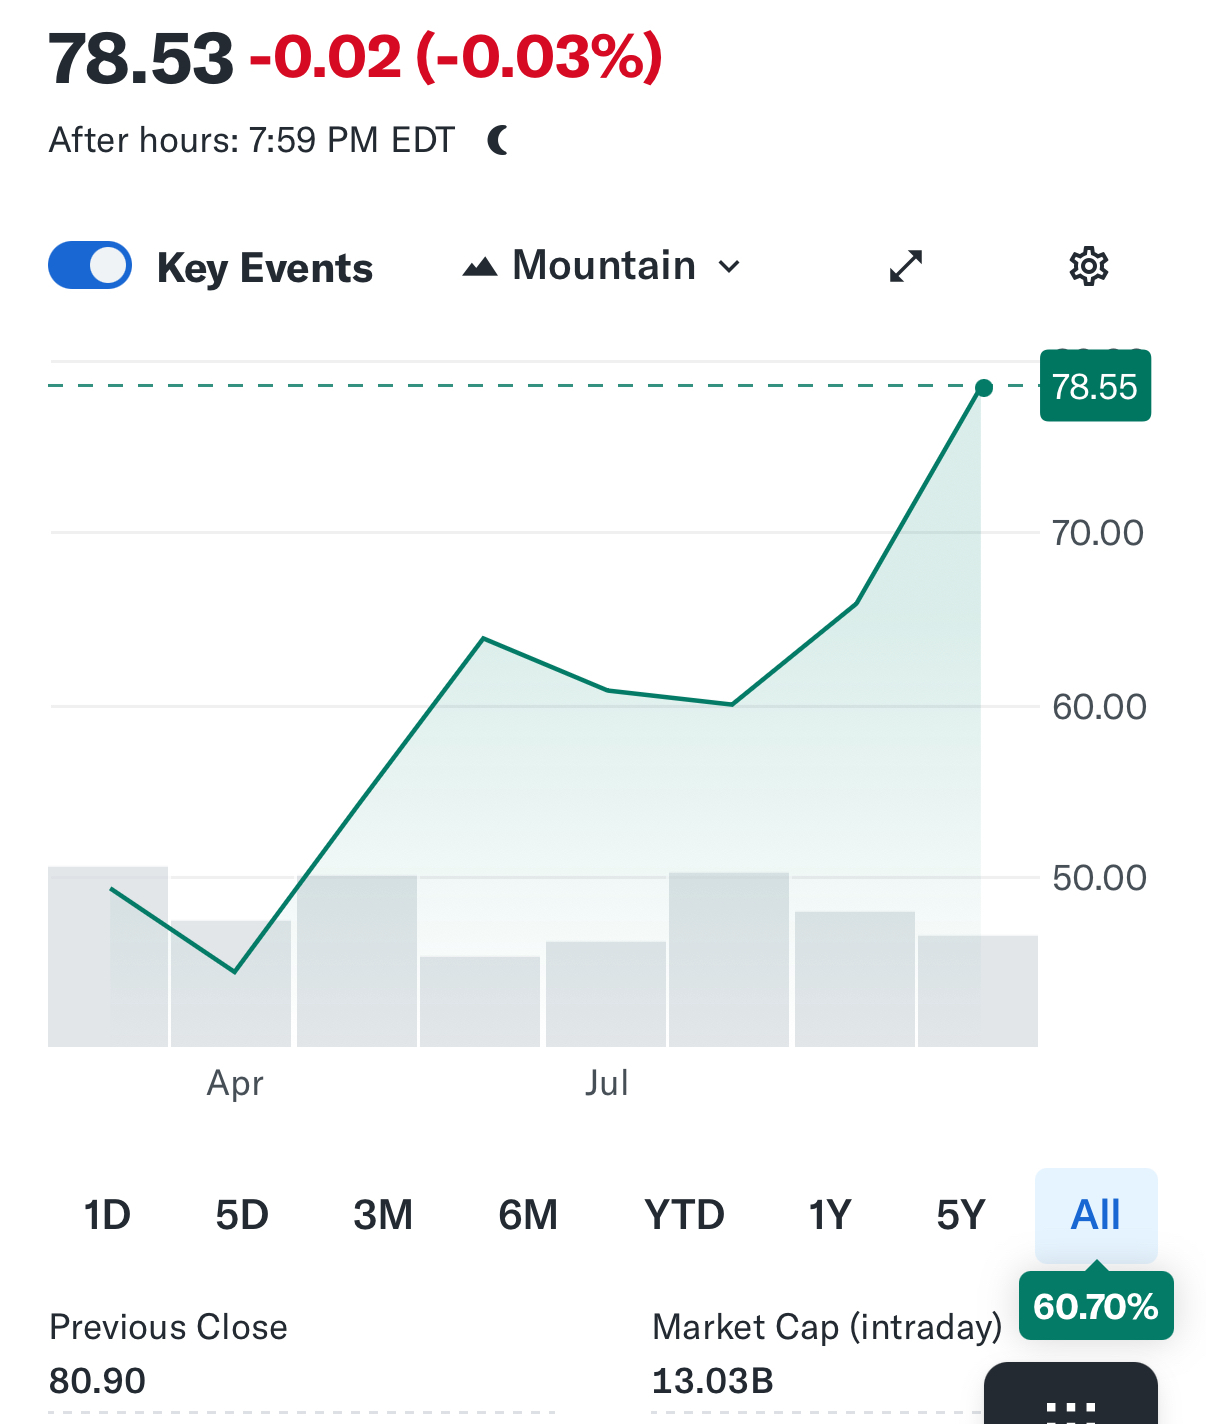
Task: Choose the YTD range
Action: pyautogui.click(x=684, y=1215)
